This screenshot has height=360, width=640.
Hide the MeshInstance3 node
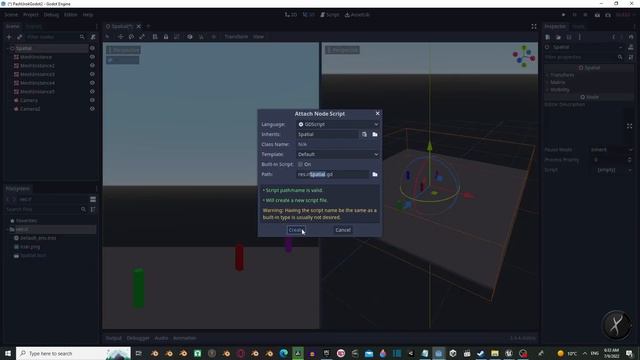(92, 74)
